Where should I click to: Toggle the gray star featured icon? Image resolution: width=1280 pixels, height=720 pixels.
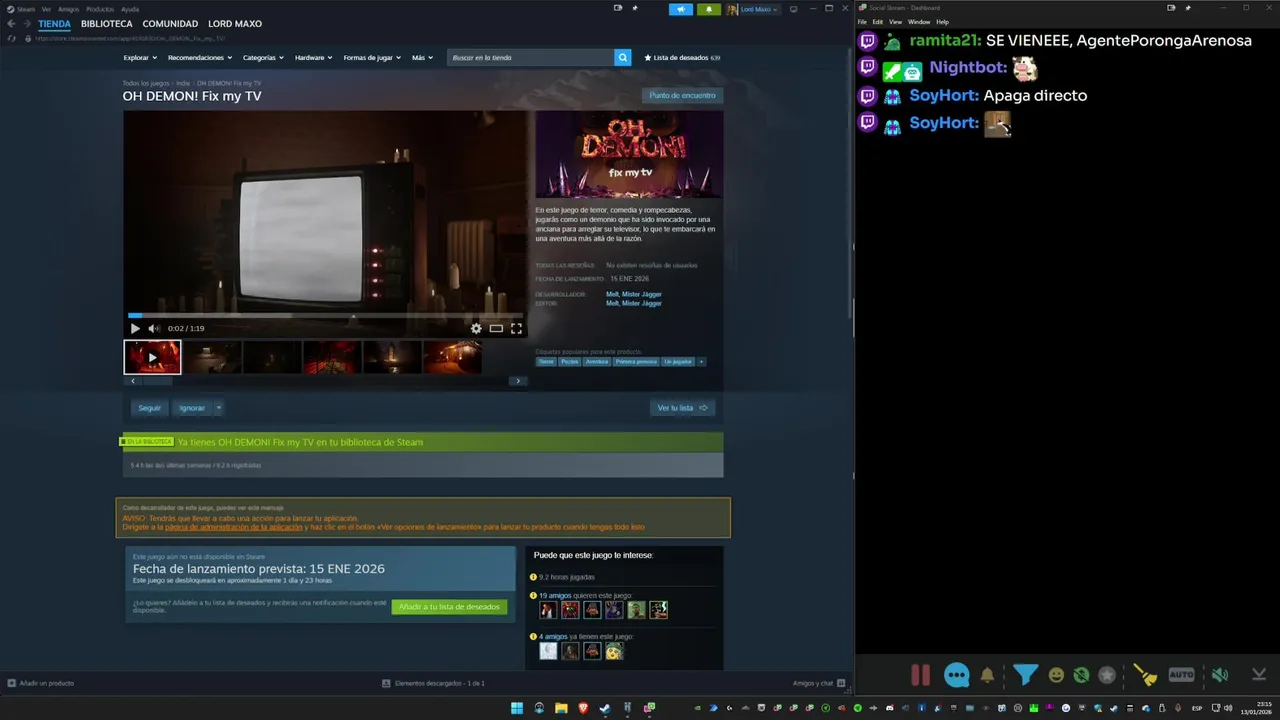(1107, 675)
